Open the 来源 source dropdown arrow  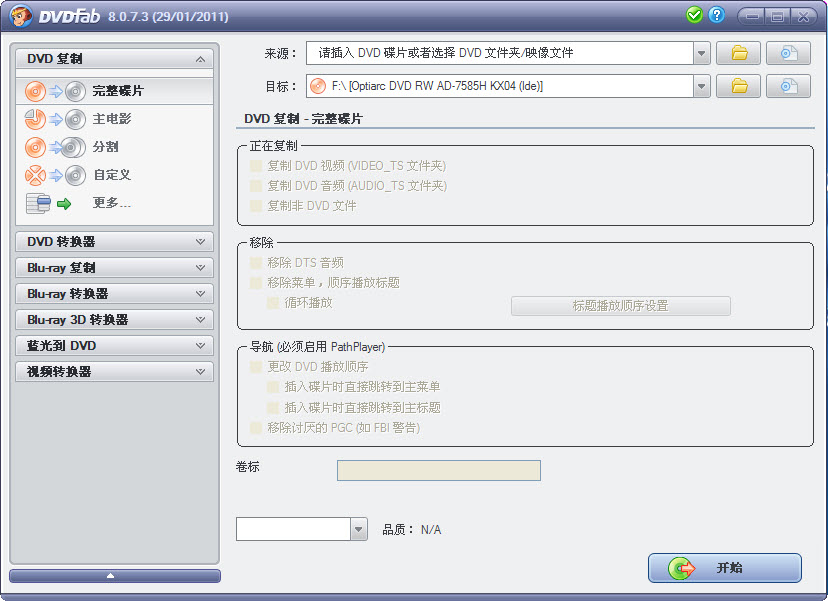coord(701,53)
